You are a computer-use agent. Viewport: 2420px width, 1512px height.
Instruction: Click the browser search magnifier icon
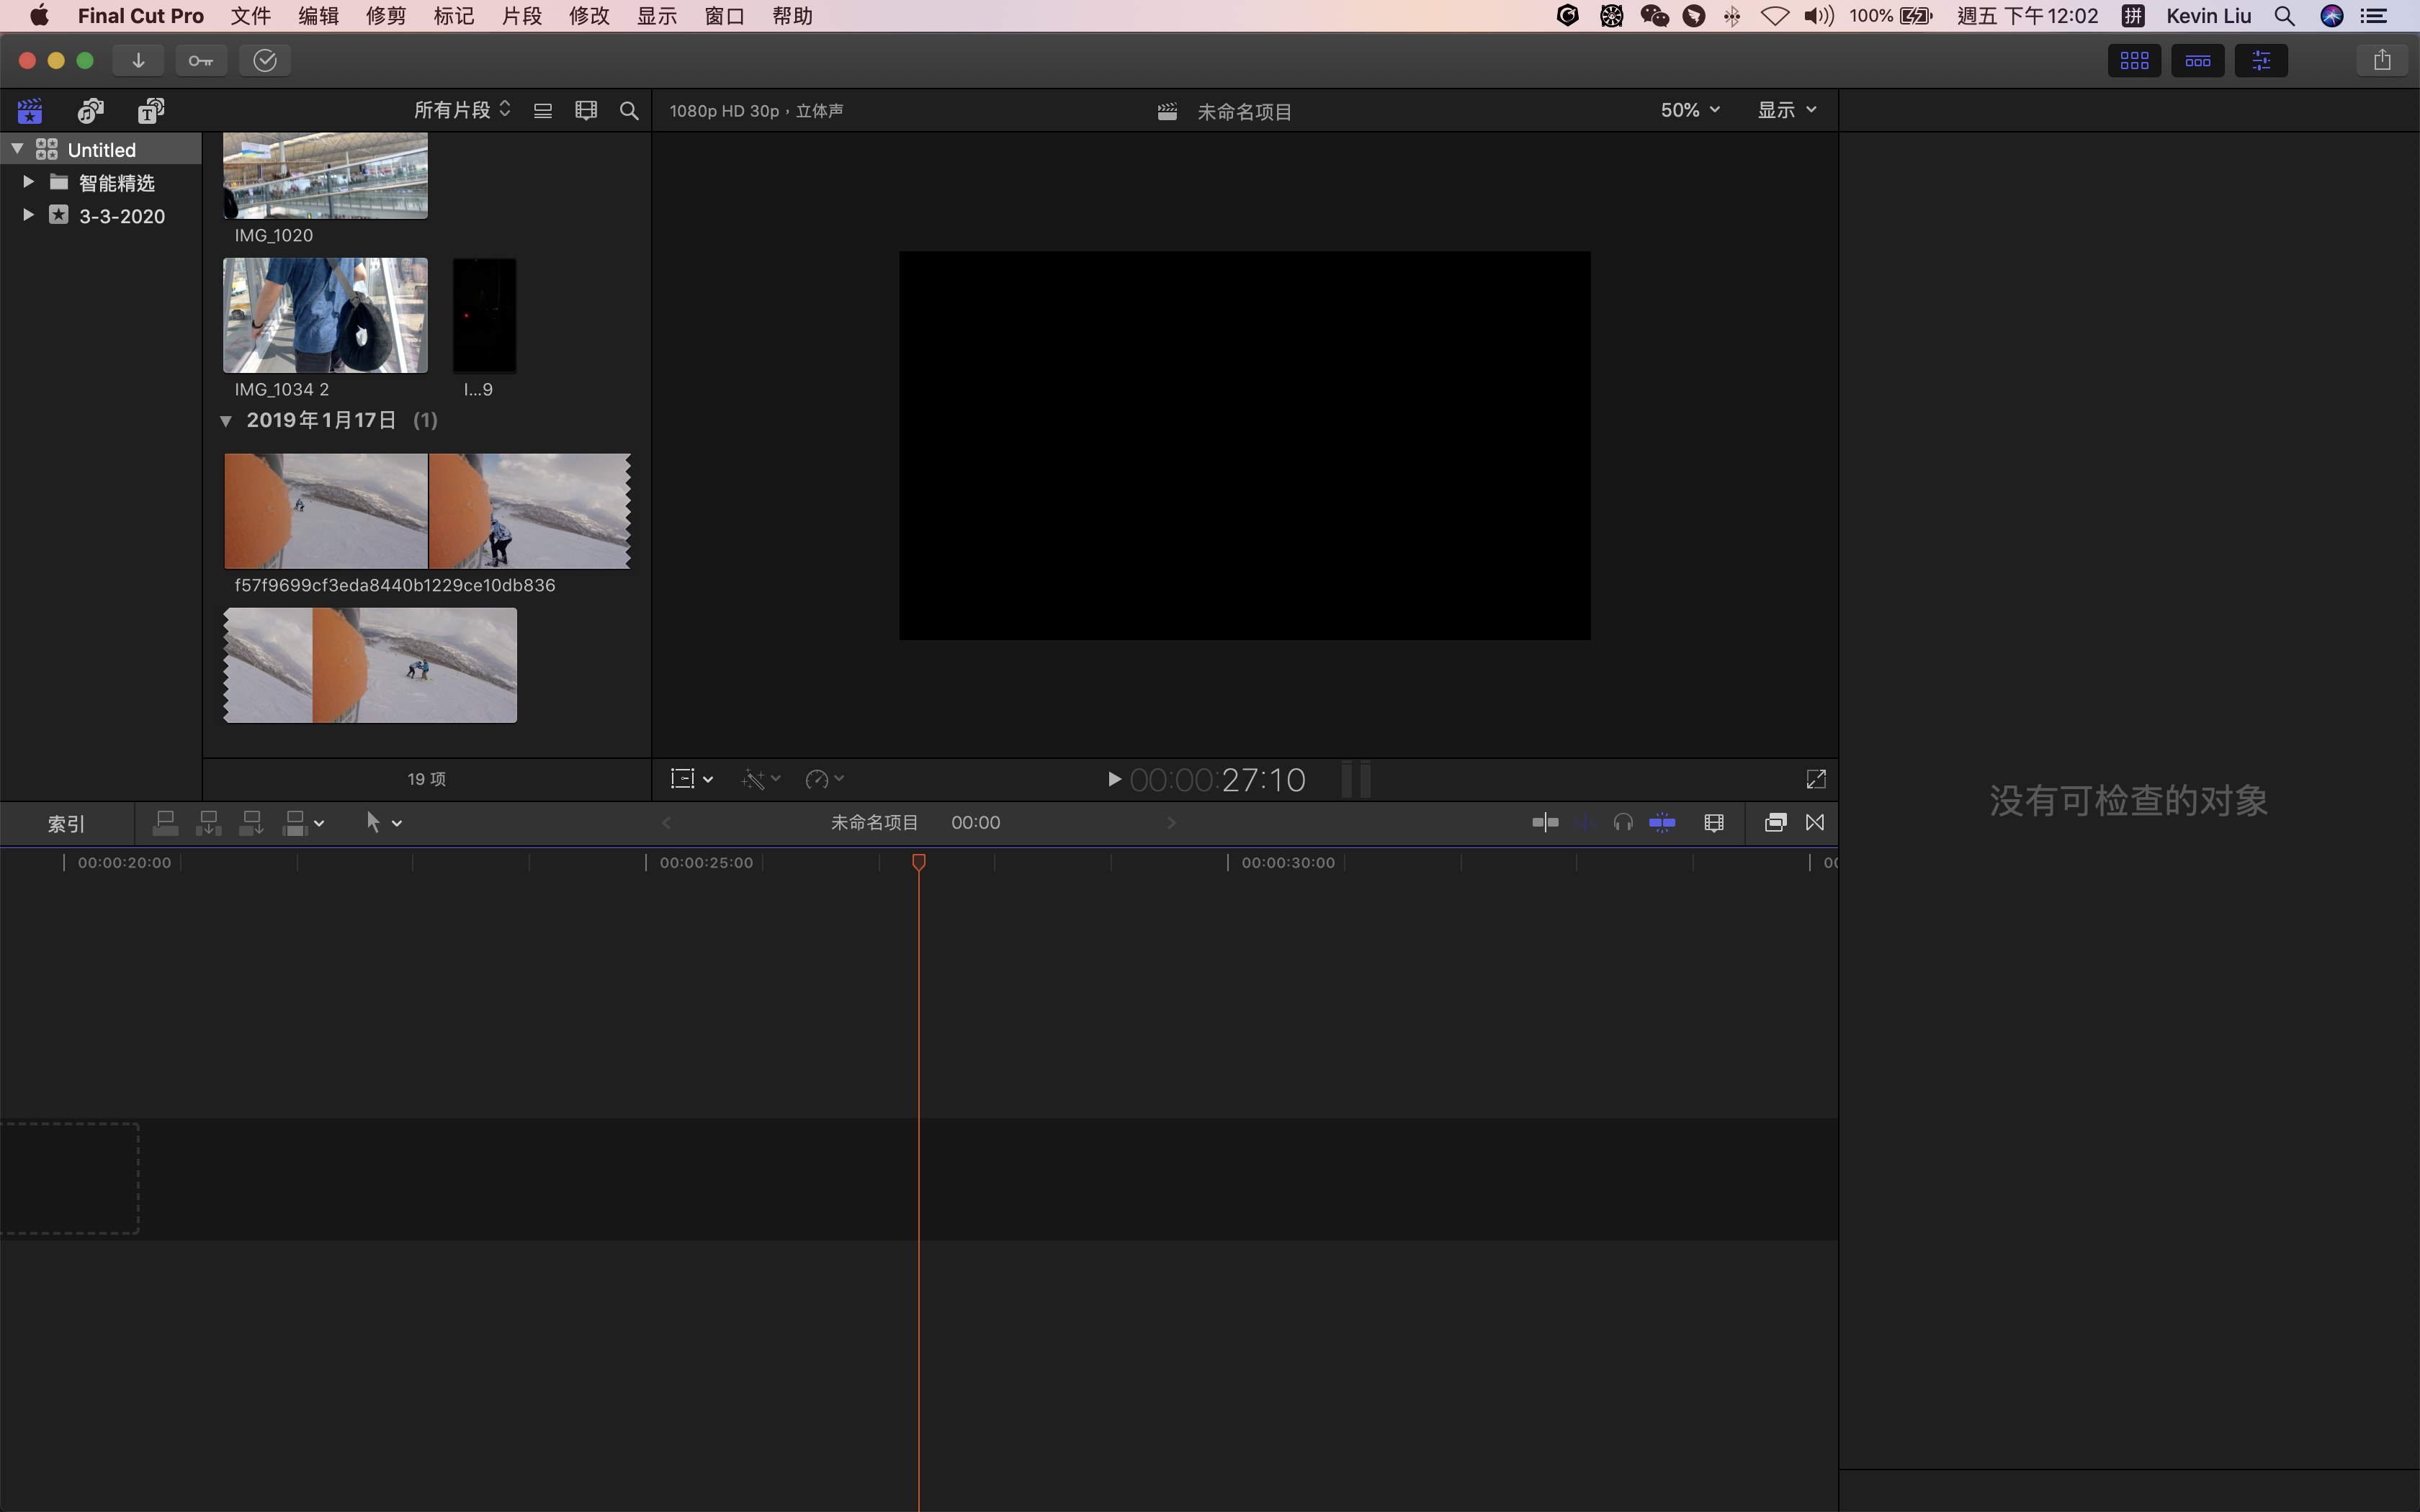click(x=629, y=111)
